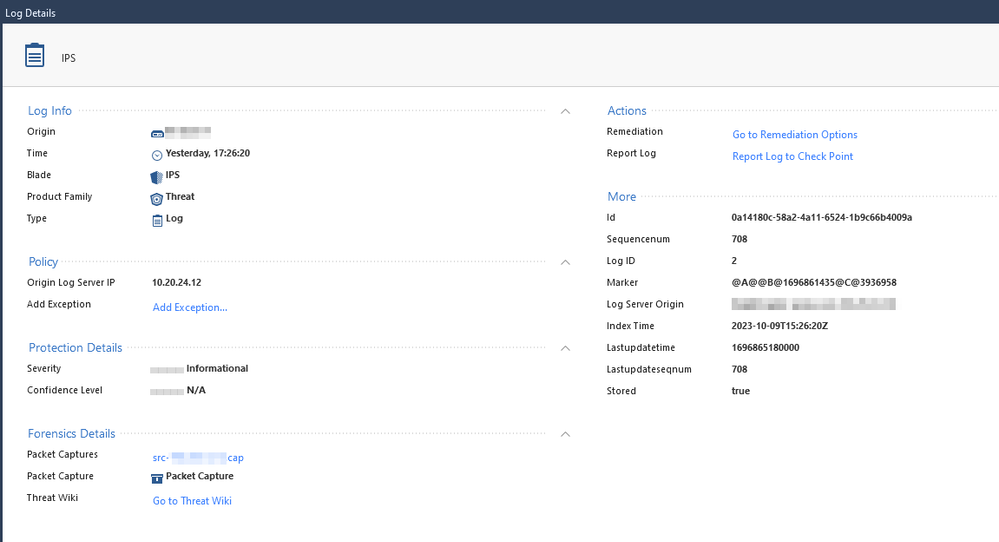Click the Severity level bar indicator
Viewport: 999px width, 542px height.
point(166,369)
